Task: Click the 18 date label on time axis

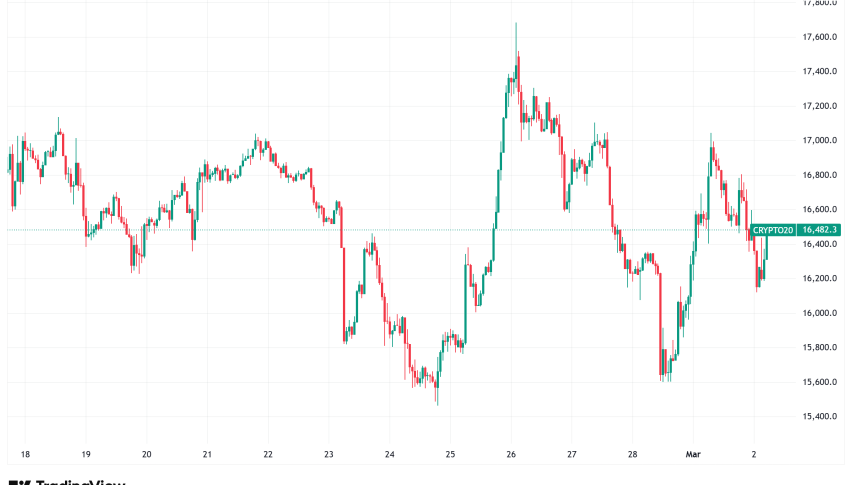Action: (24, 452)
